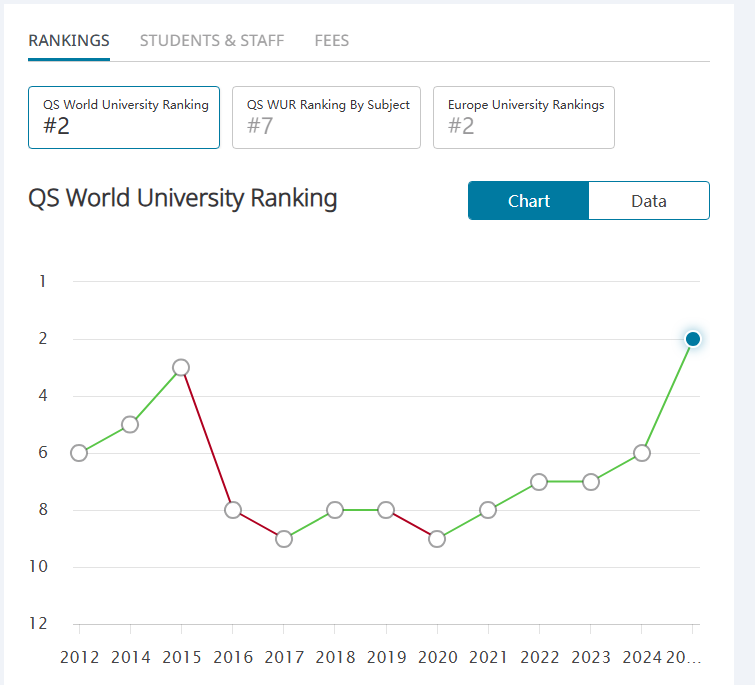Screen dimensions: 755x685
Task: Click the 2024 data point at rank 6
Action: (642, 453)
